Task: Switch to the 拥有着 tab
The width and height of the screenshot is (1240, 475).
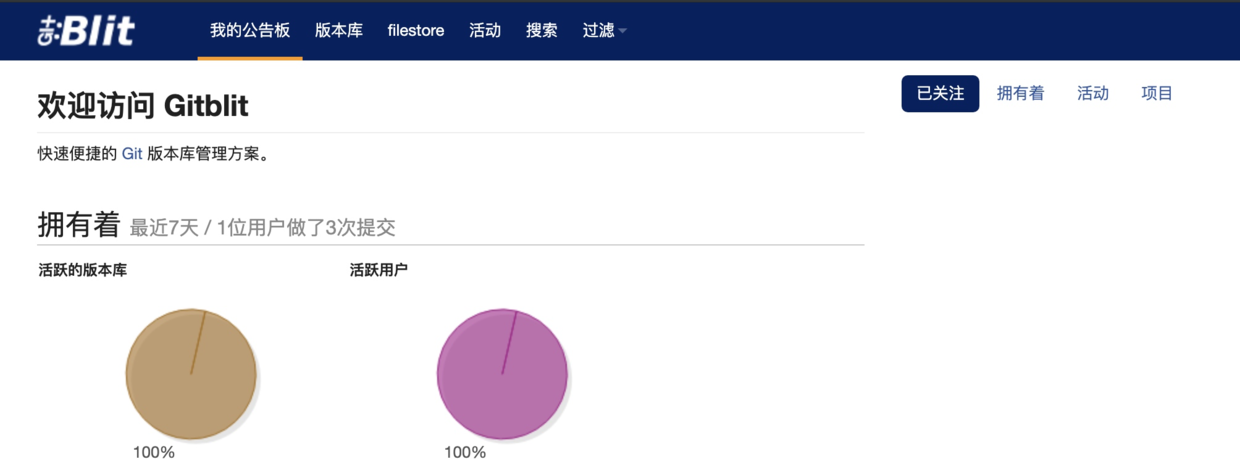Action: pos(1020,93)
